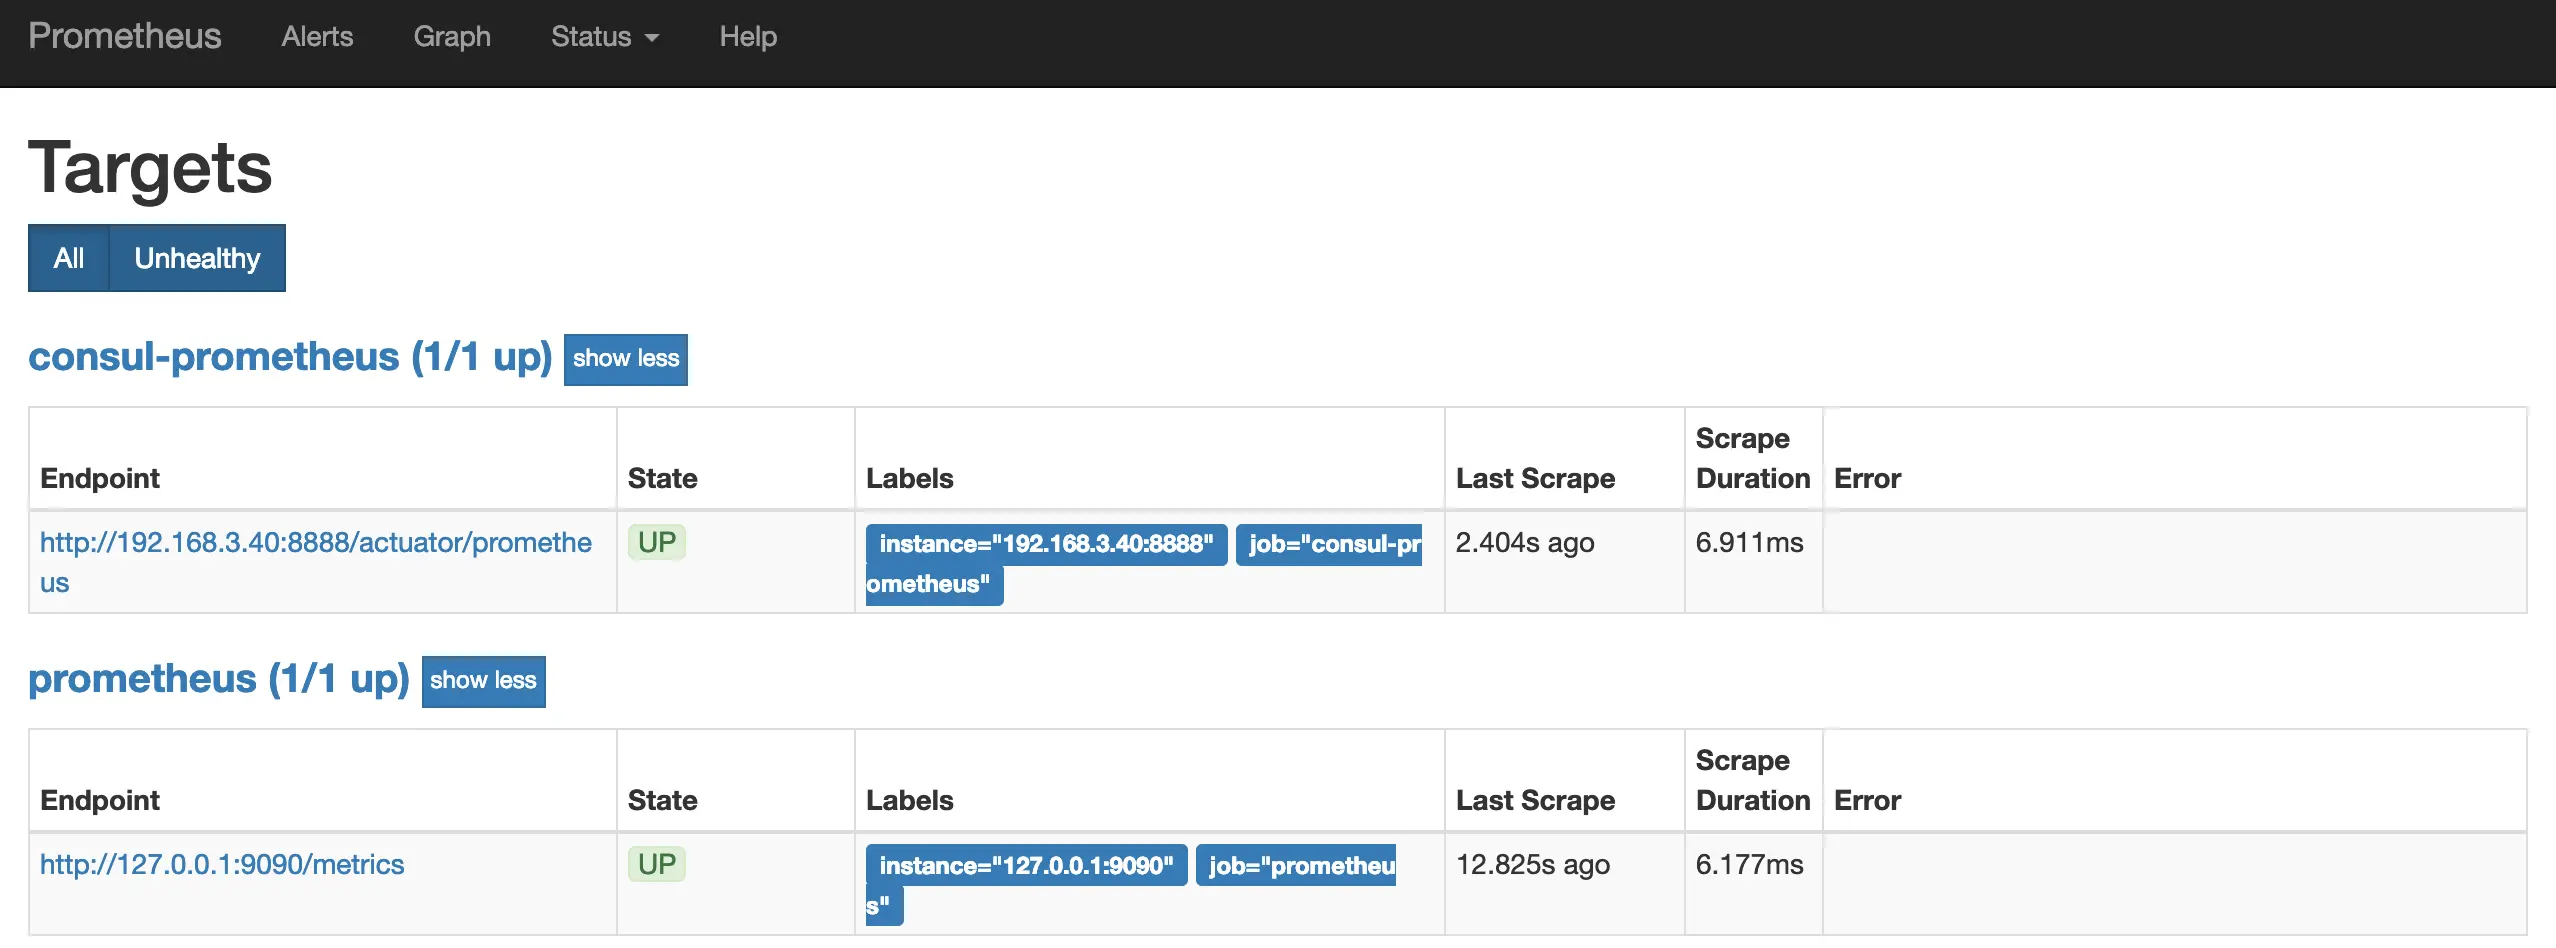2556x948 pixels.
Task: Click the UP state badge for consul-prometheus
Action: [x=657, y=543]
